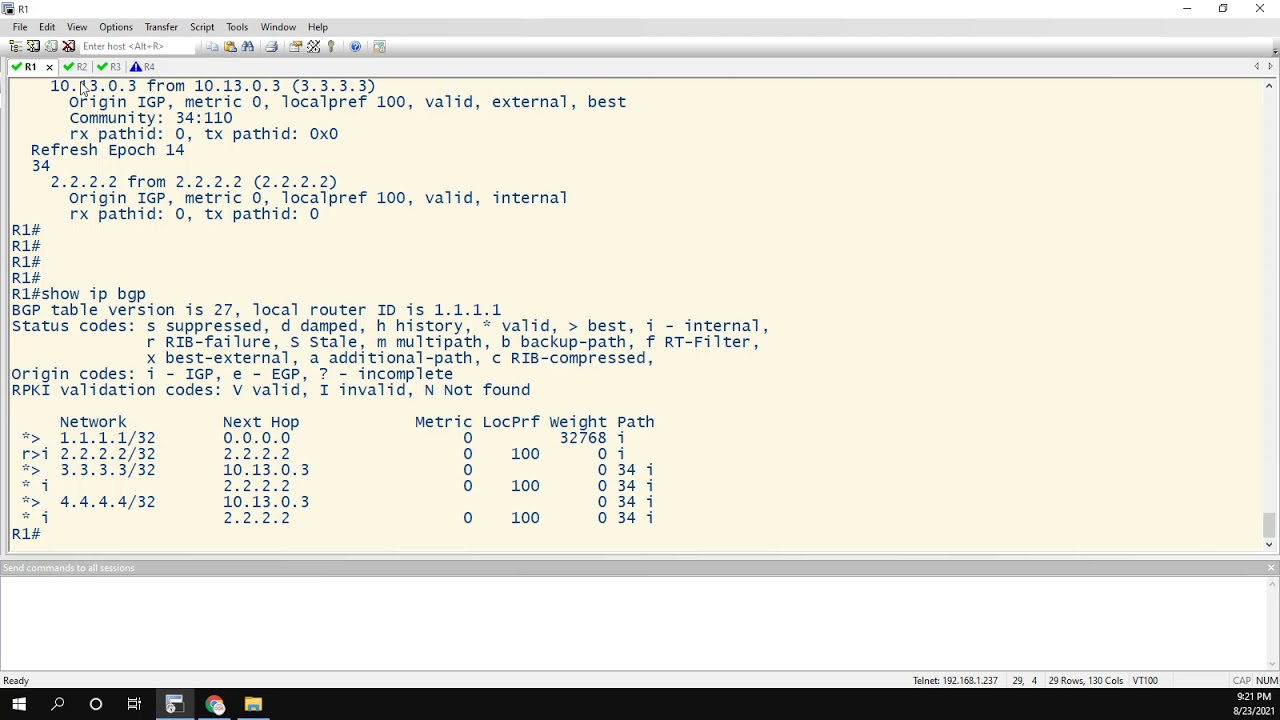Screen dimensions: 1280x720
Task: Click the 'LocPrf' column header
Action: pos(511,422)
